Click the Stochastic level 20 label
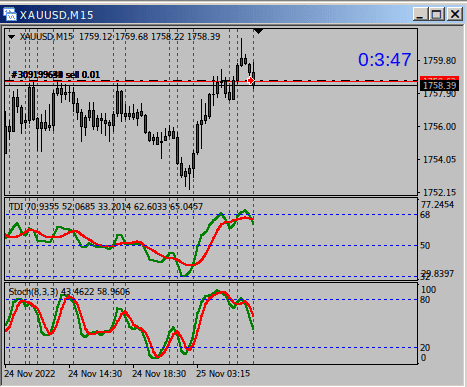The width and height of the screenshot is (467, 387). pos(425,348)
